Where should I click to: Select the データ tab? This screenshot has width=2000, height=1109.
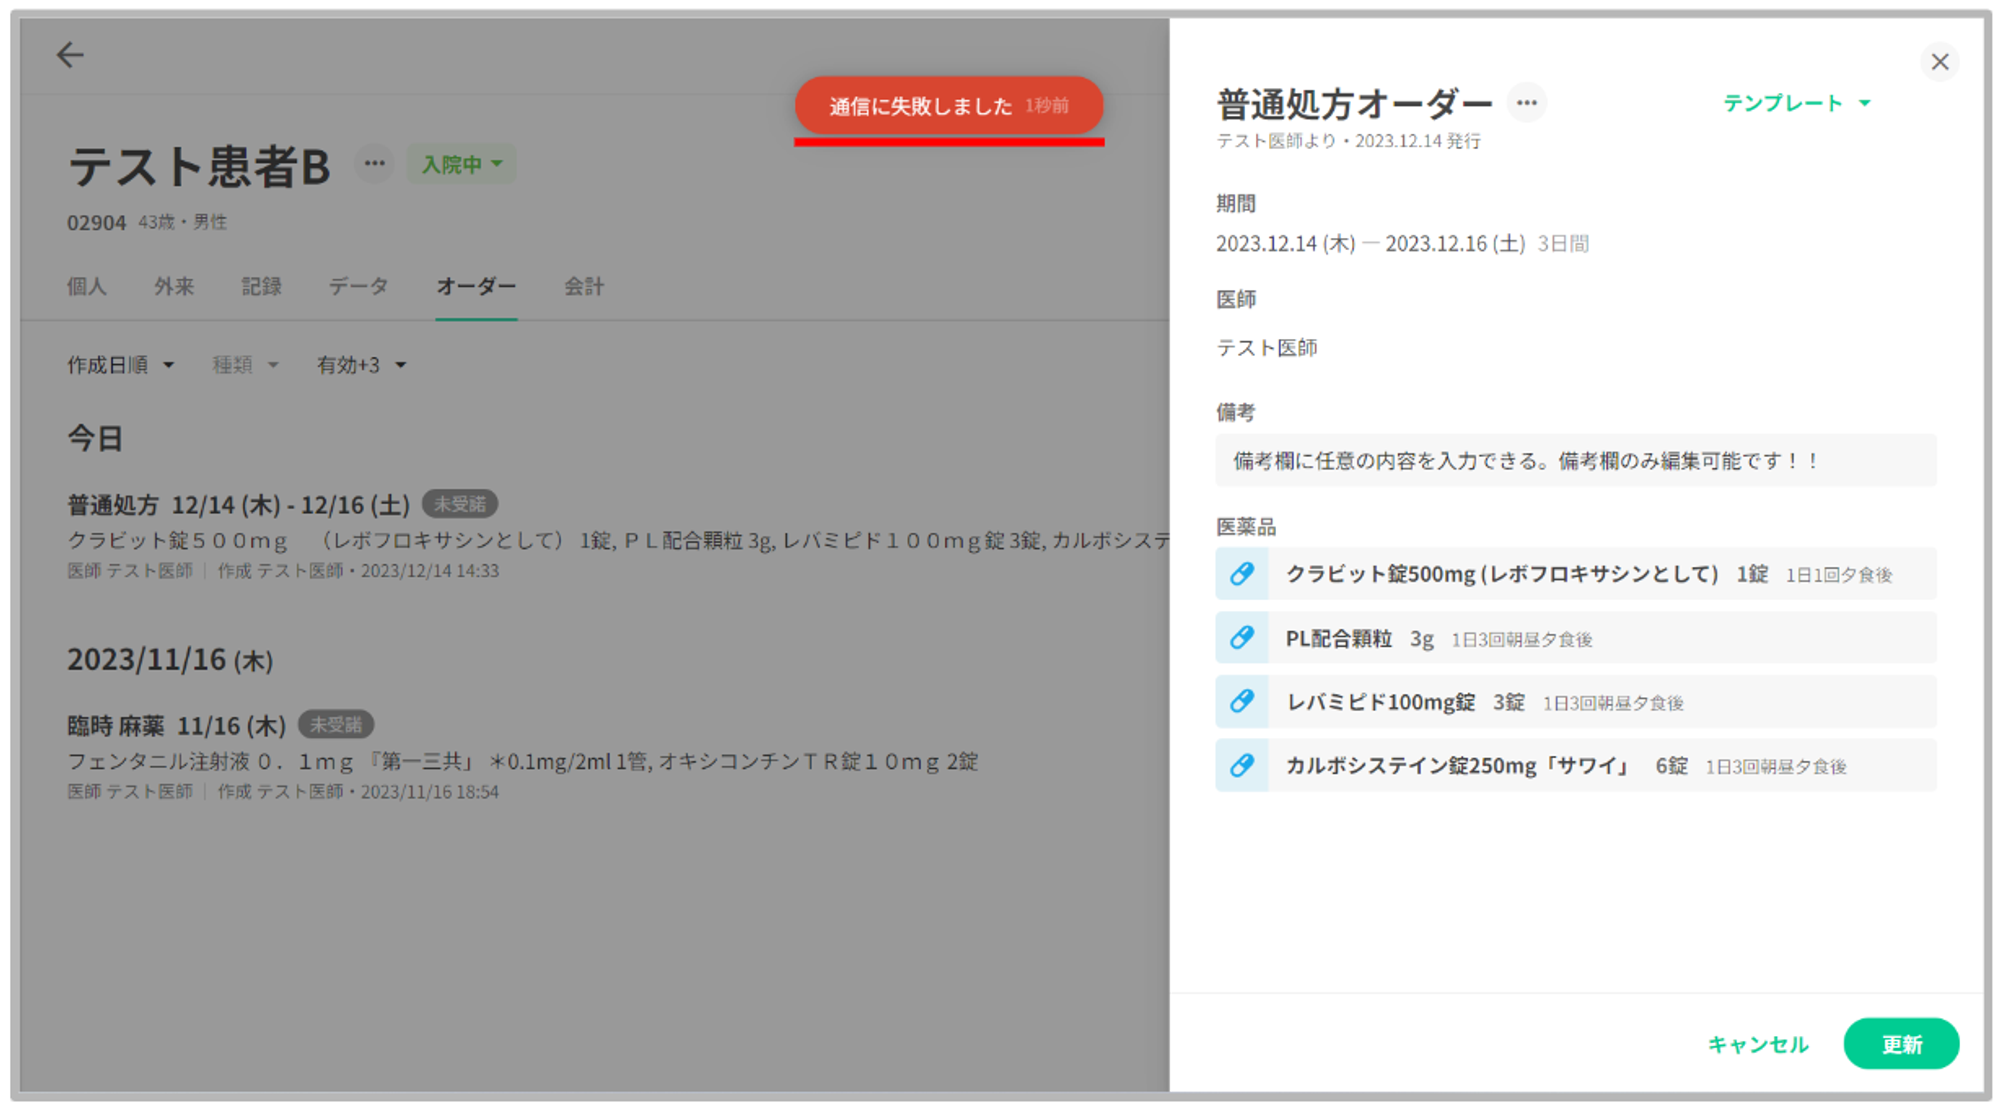click(x=358, y=287)
